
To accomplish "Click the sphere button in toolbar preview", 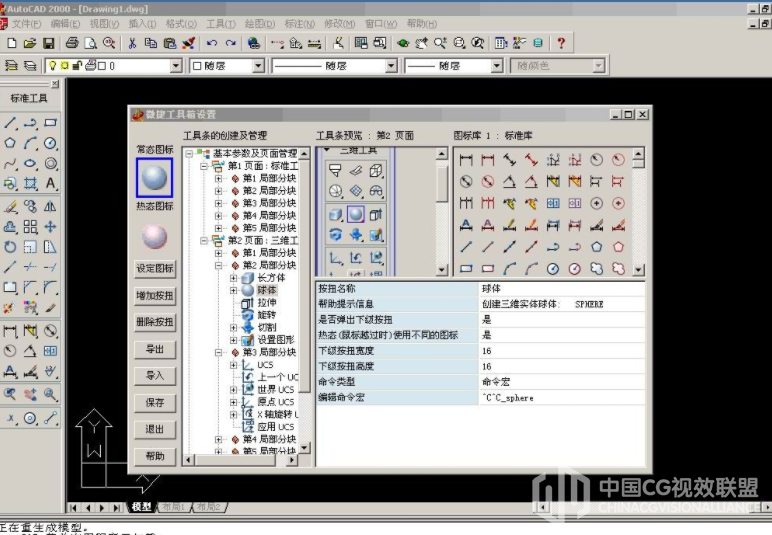I will (x=355, y=215).
